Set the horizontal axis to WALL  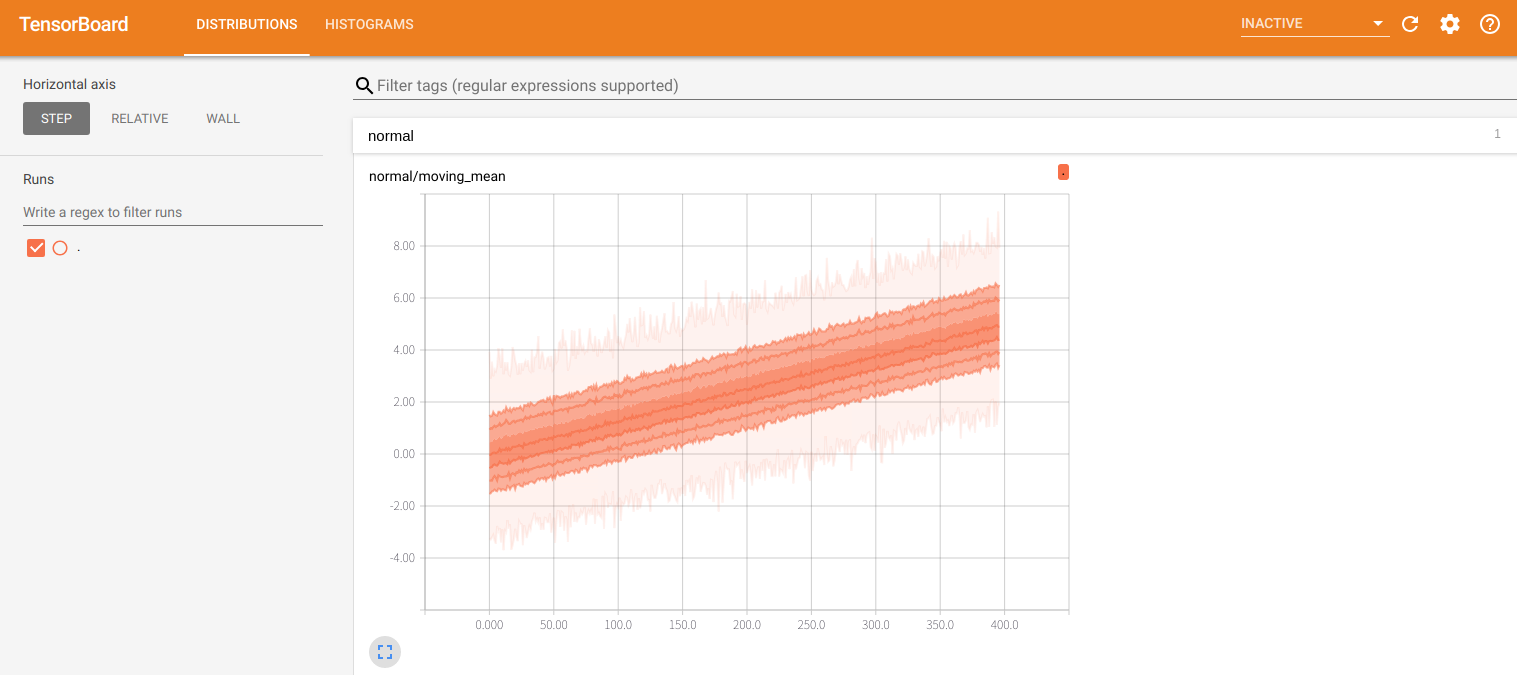click(x=223, y=118)
